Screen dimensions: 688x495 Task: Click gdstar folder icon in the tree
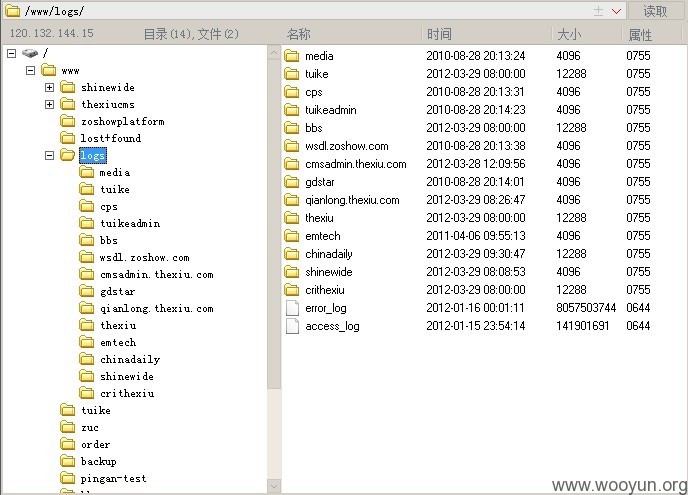tap(87, 291)
